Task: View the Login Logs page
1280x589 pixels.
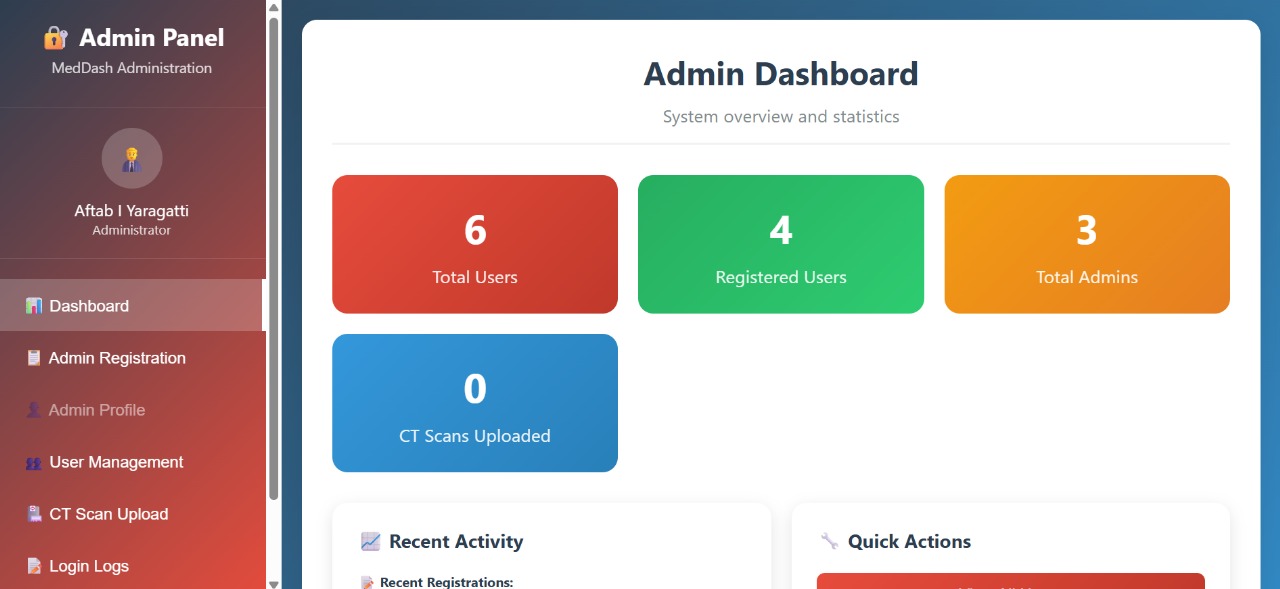Action: click(89, 566)
